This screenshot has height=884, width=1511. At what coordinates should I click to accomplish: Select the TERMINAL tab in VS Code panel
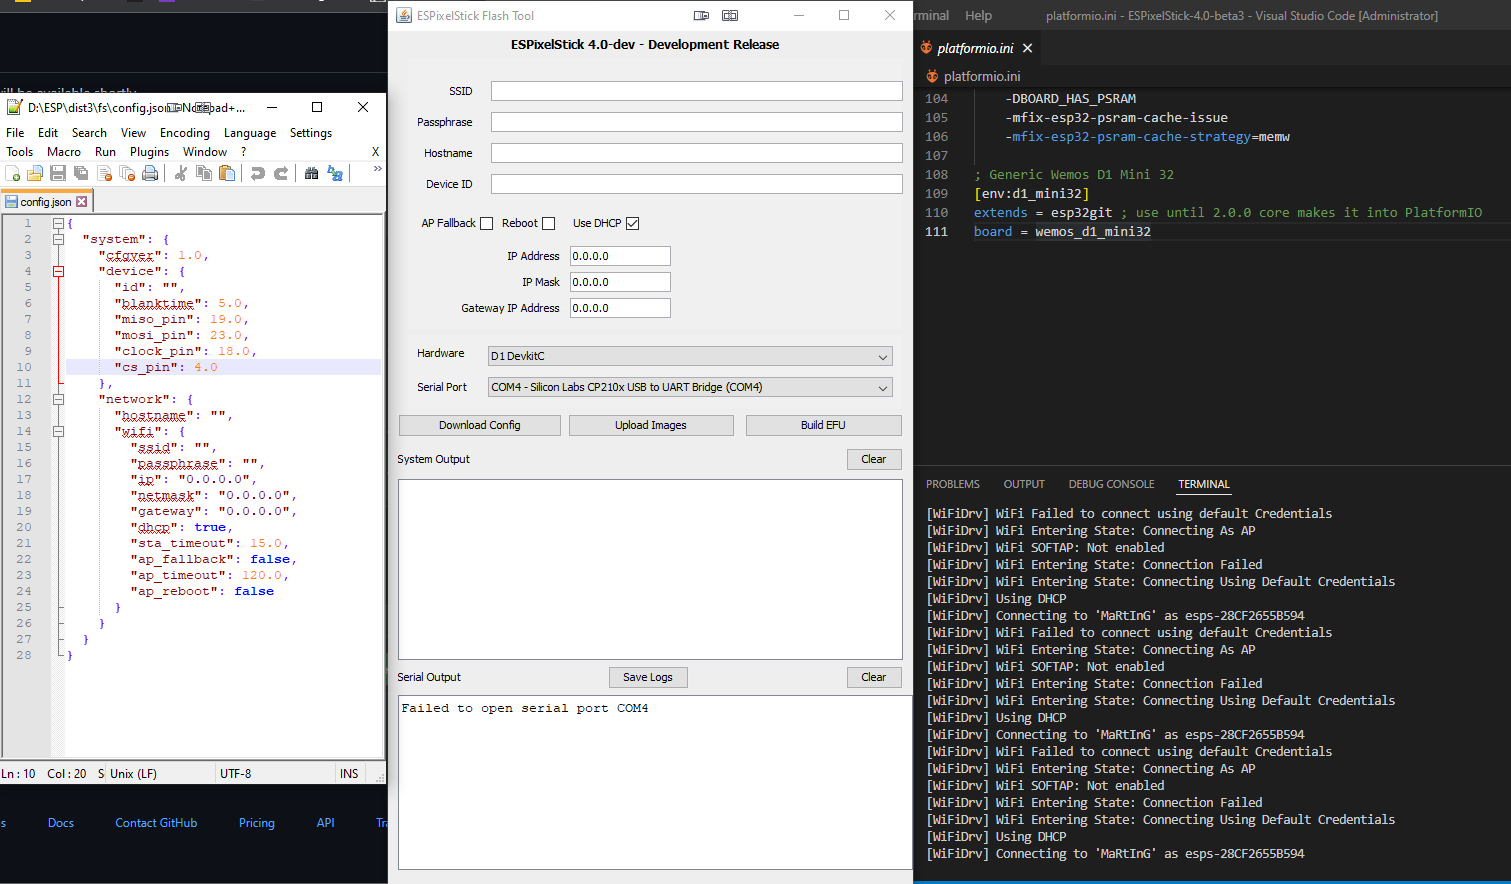1204,484
